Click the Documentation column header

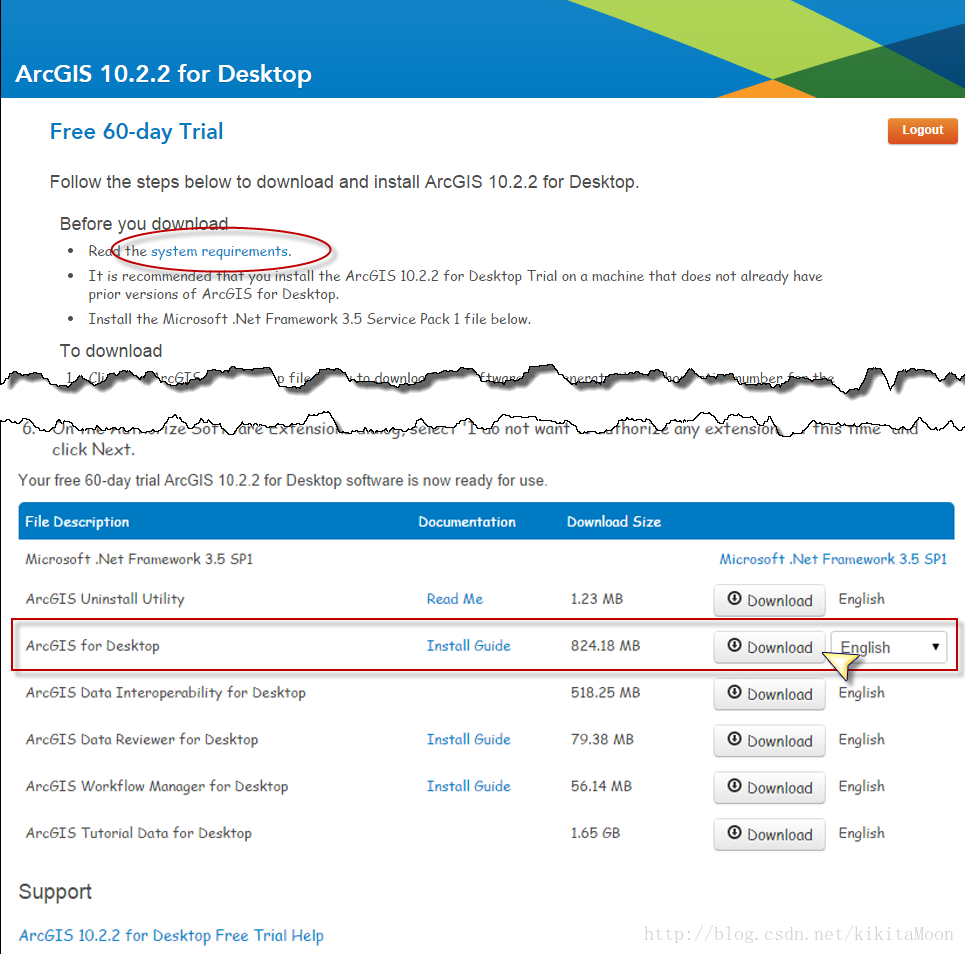tap(466, 522)
